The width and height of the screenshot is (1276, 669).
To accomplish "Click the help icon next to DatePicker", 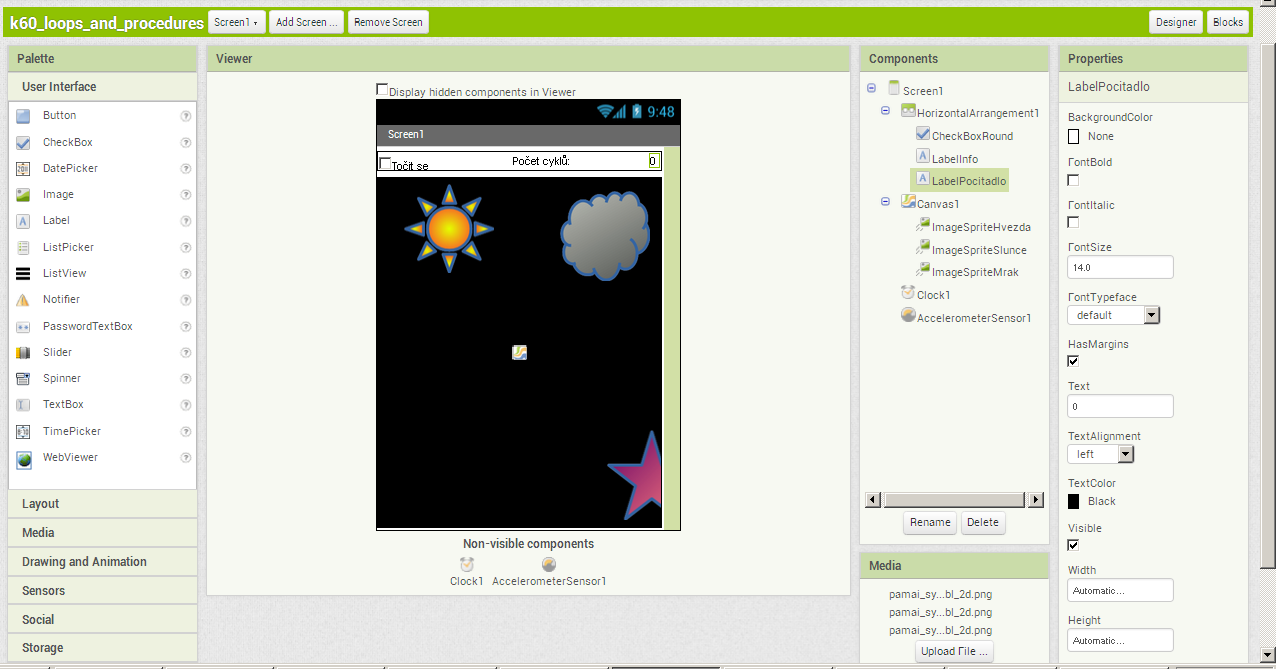I will [185, 169].
